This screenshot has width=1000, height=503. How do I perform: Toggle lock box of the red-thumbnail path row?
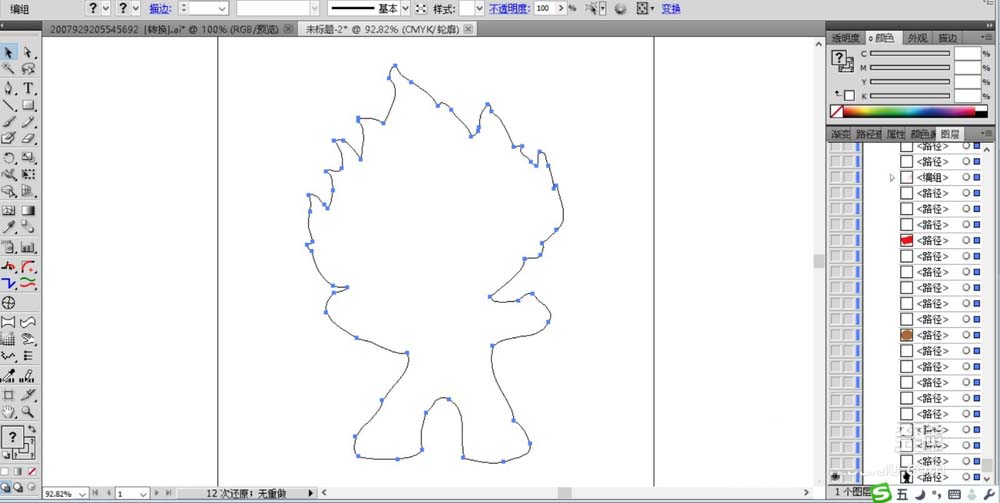click(848, 240)
